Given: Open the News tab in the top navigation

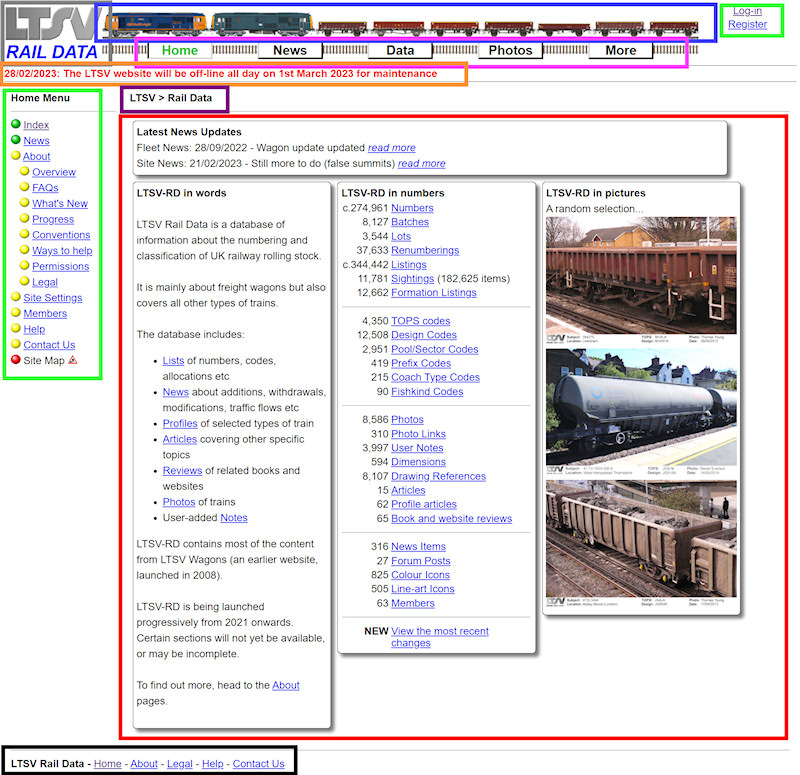Looking at the screenshot, I should [289, 50].
